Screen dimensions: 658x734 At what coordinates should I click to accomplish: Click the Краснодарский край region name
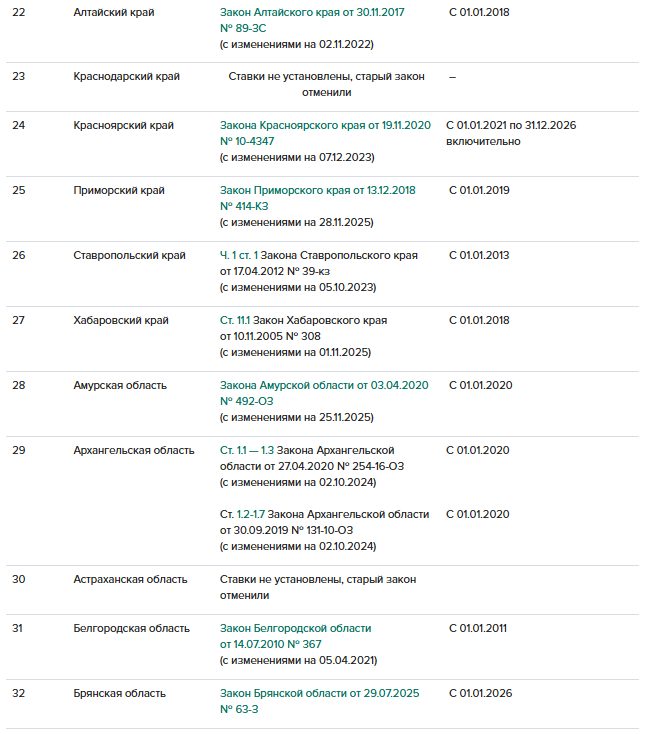126,76
